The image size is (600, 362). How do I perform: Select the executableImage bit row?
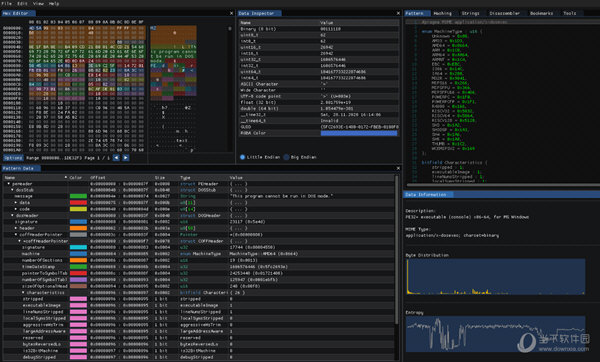pos(199,305)
